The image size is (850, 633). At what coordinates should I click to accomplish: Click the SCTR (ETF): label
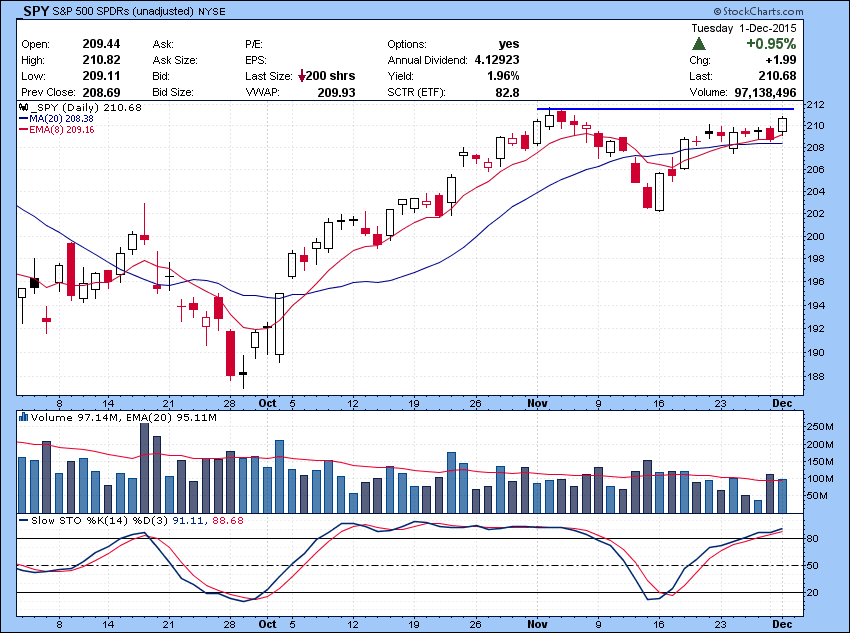[x=416, y=92]
